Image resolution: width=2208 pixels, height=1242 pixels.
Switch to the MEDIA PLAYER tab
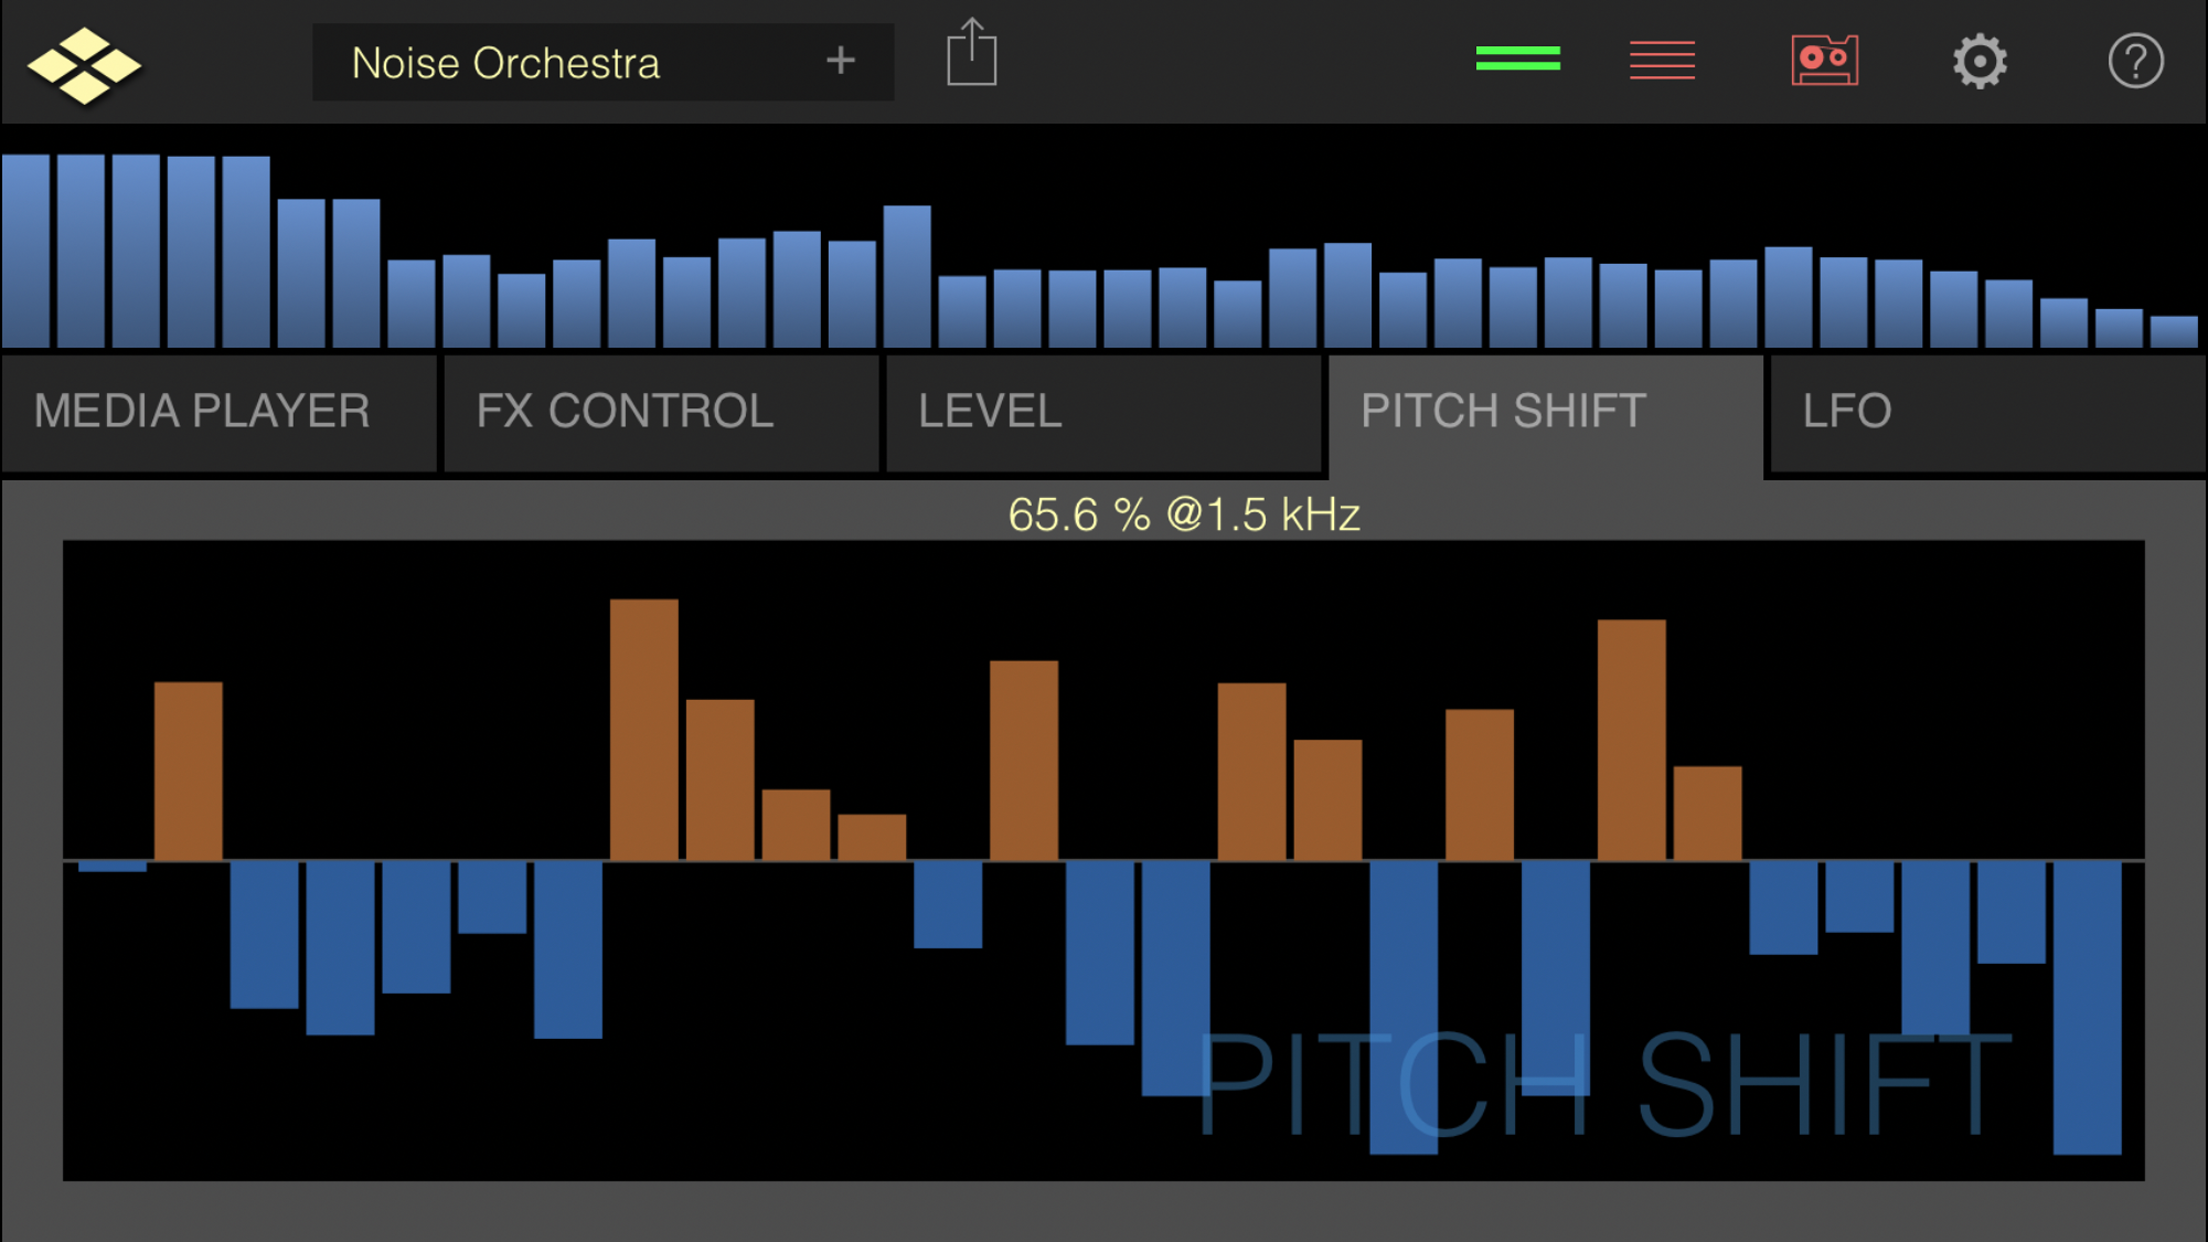click(218, 412)
